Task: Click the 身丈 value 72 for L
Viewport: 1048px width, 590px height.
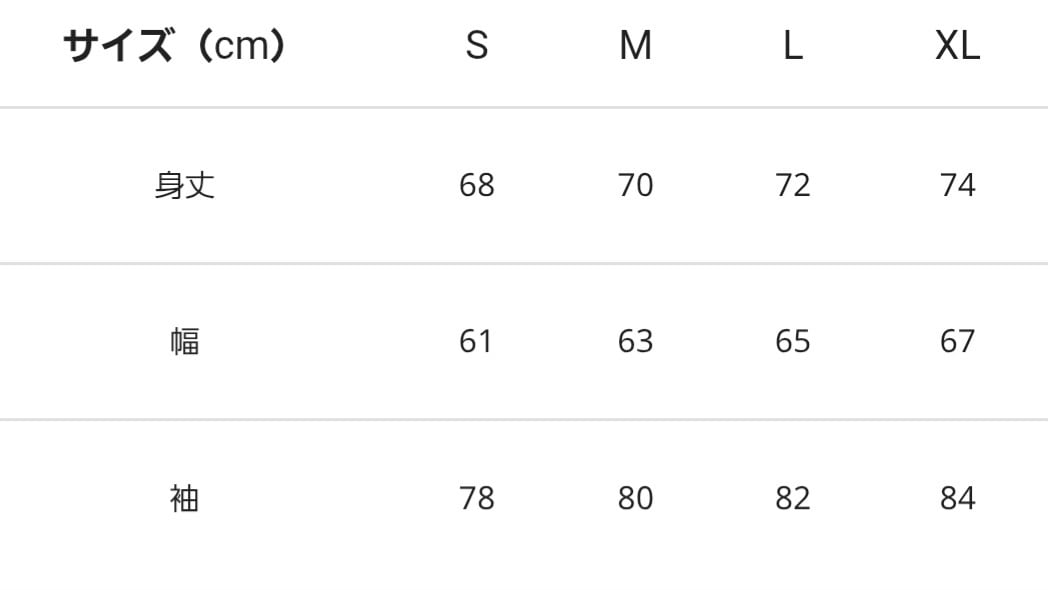Action: pyautogui.click(x=793, y=185)
